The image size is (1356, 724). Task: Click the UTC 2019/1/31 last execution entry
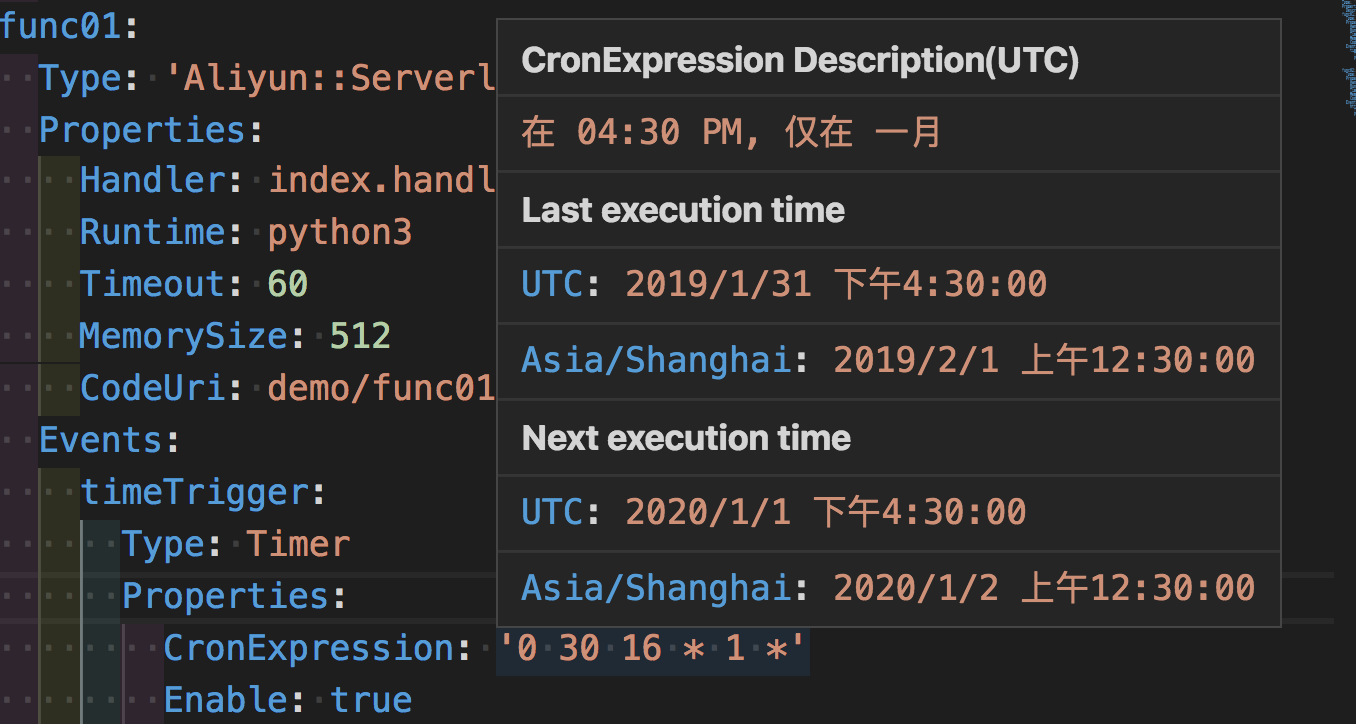[x=784, y=285]
